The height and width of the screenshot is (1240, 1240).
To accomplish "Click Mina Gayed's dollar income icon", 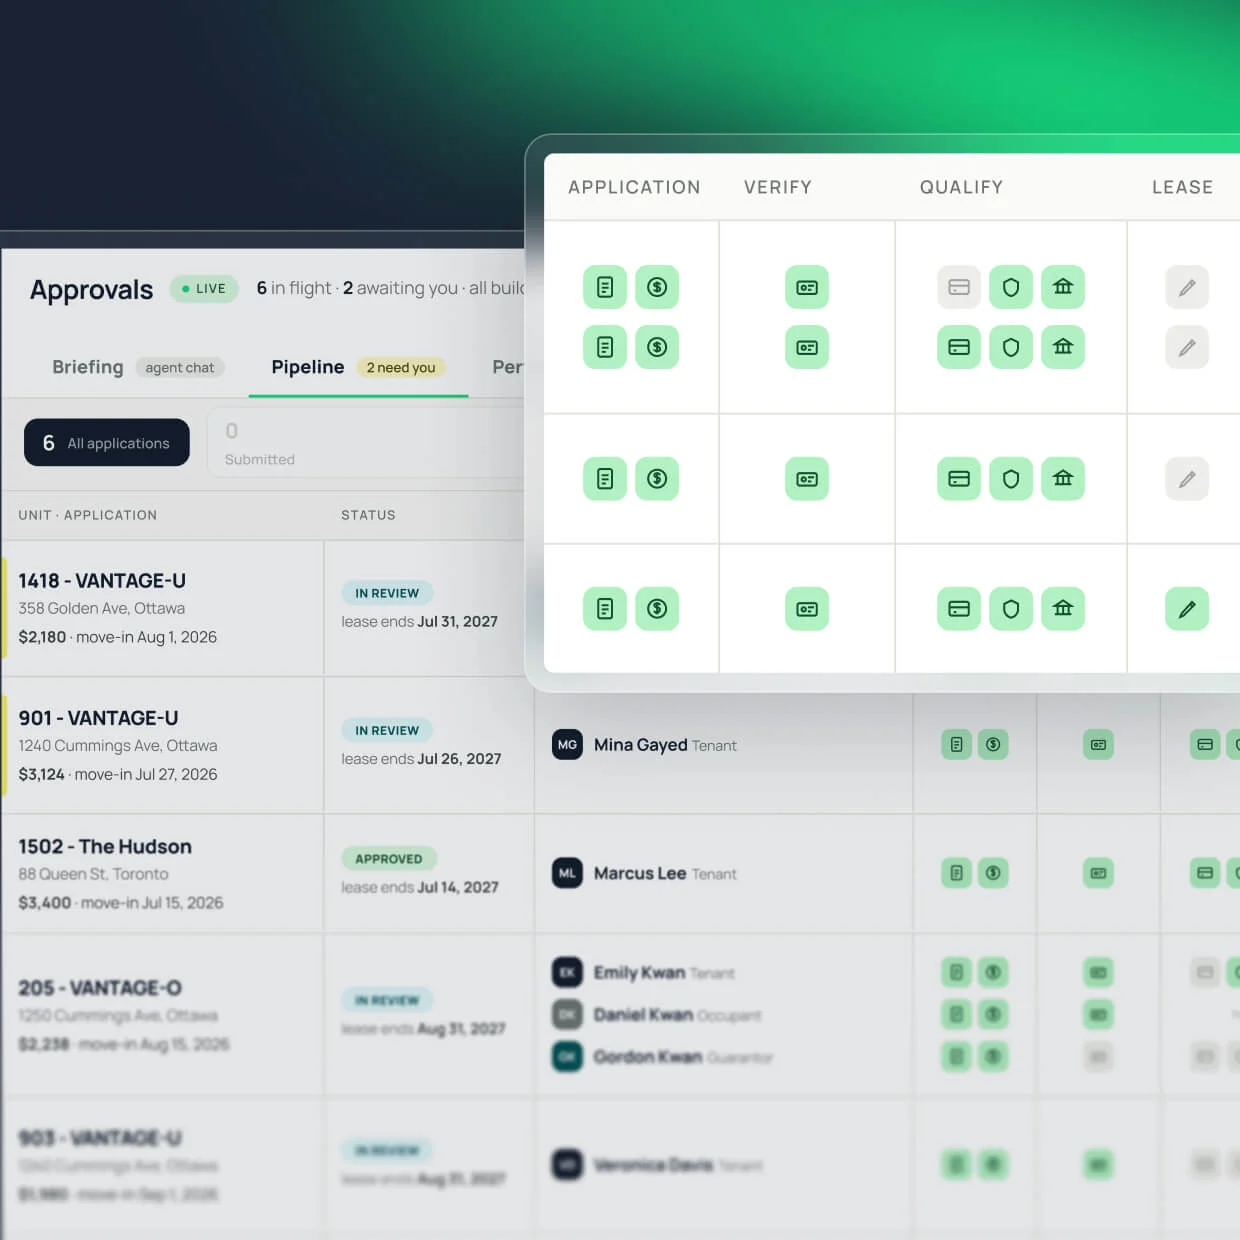I will 993,744.
